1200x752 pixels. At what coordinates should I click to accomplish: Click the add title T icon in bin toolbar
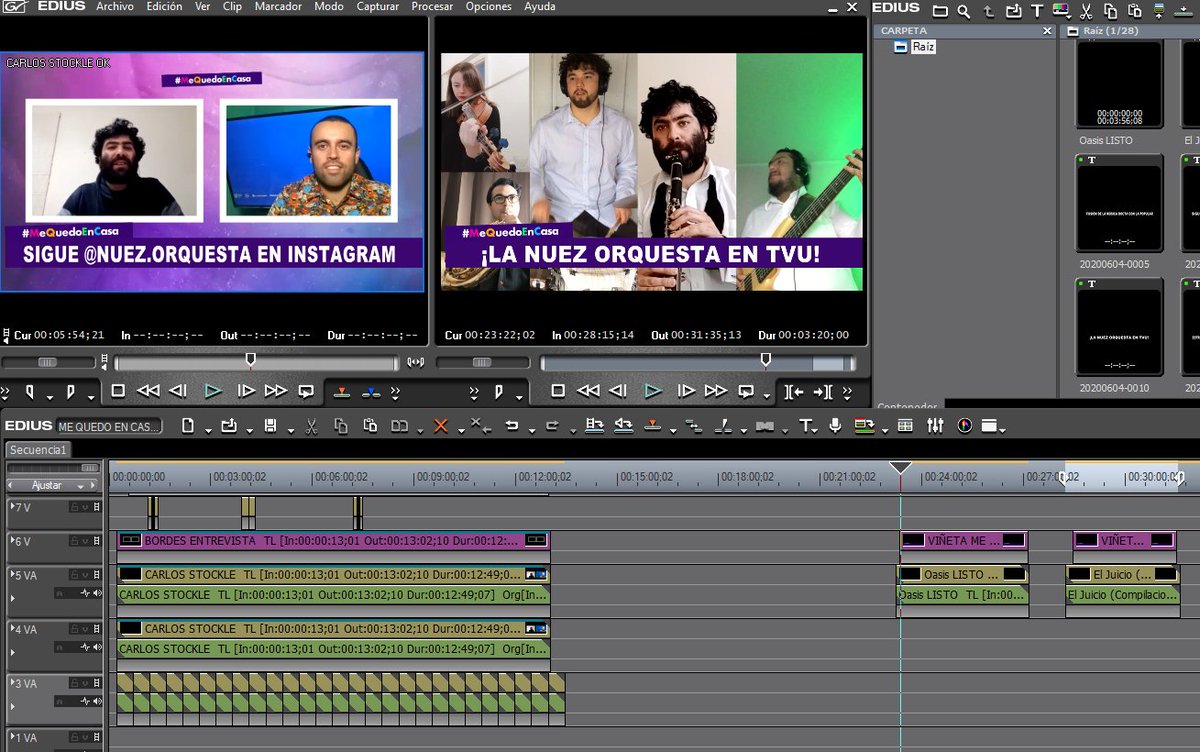pyautogui.click(x=1037, y=11)
